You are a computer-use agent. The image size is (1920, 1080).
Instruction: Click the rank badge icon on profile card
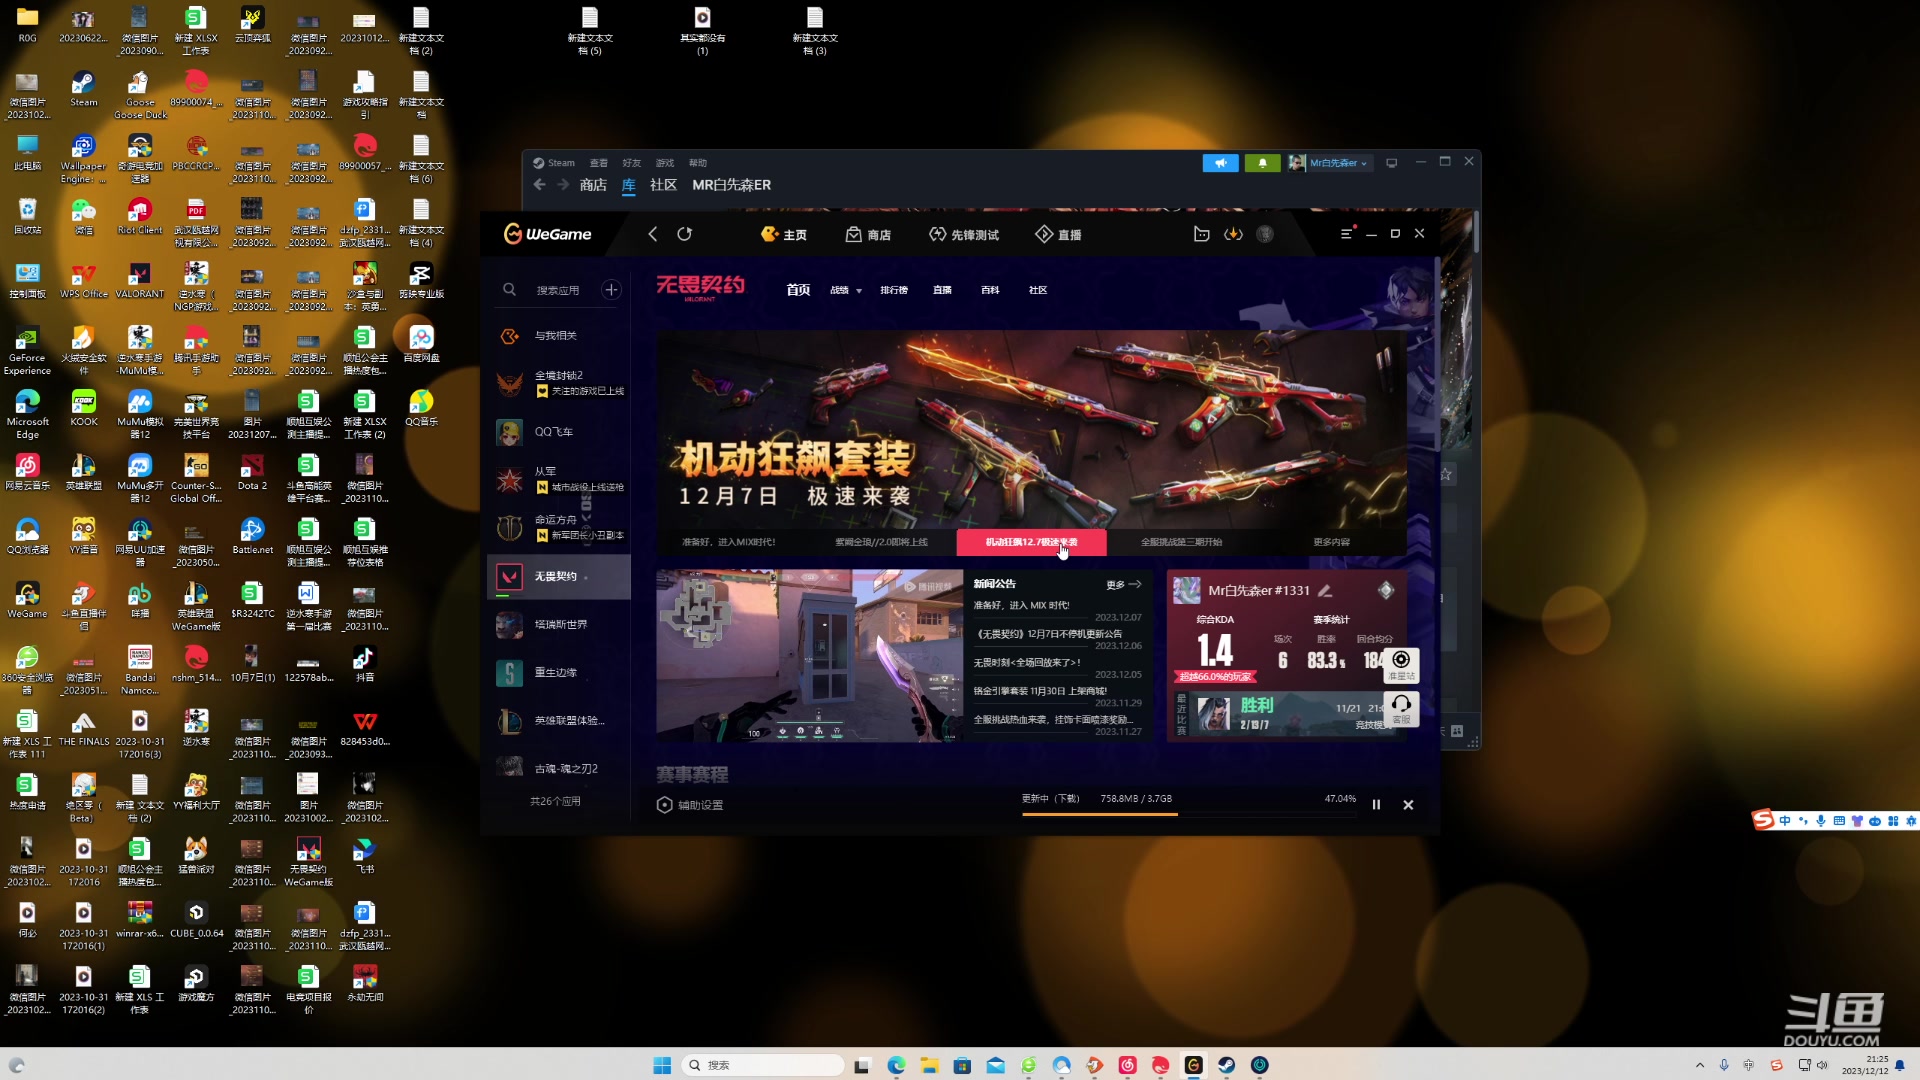(1385, 590)
